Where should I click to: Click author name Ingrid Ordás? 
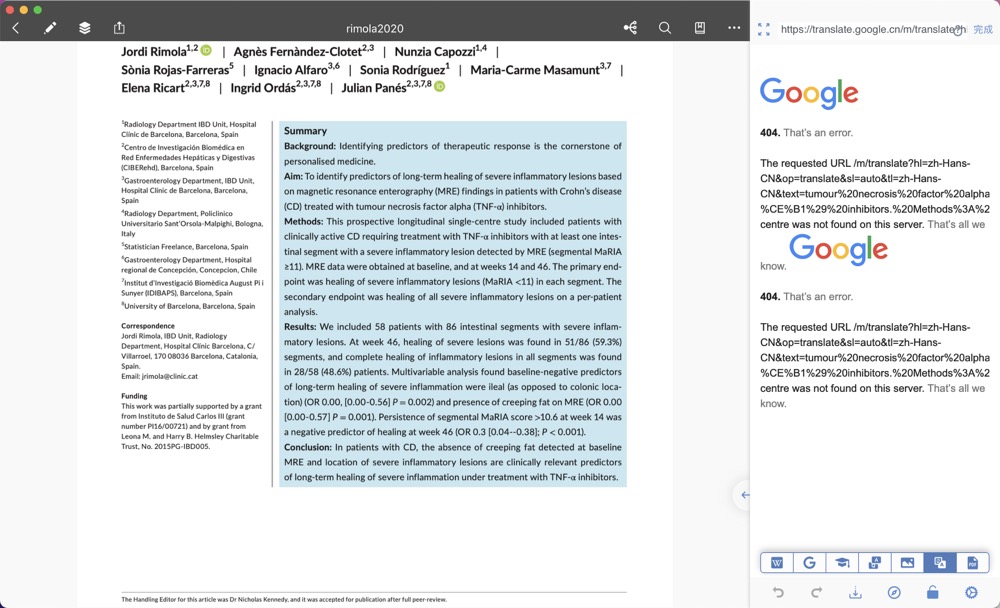click(262, 88)
